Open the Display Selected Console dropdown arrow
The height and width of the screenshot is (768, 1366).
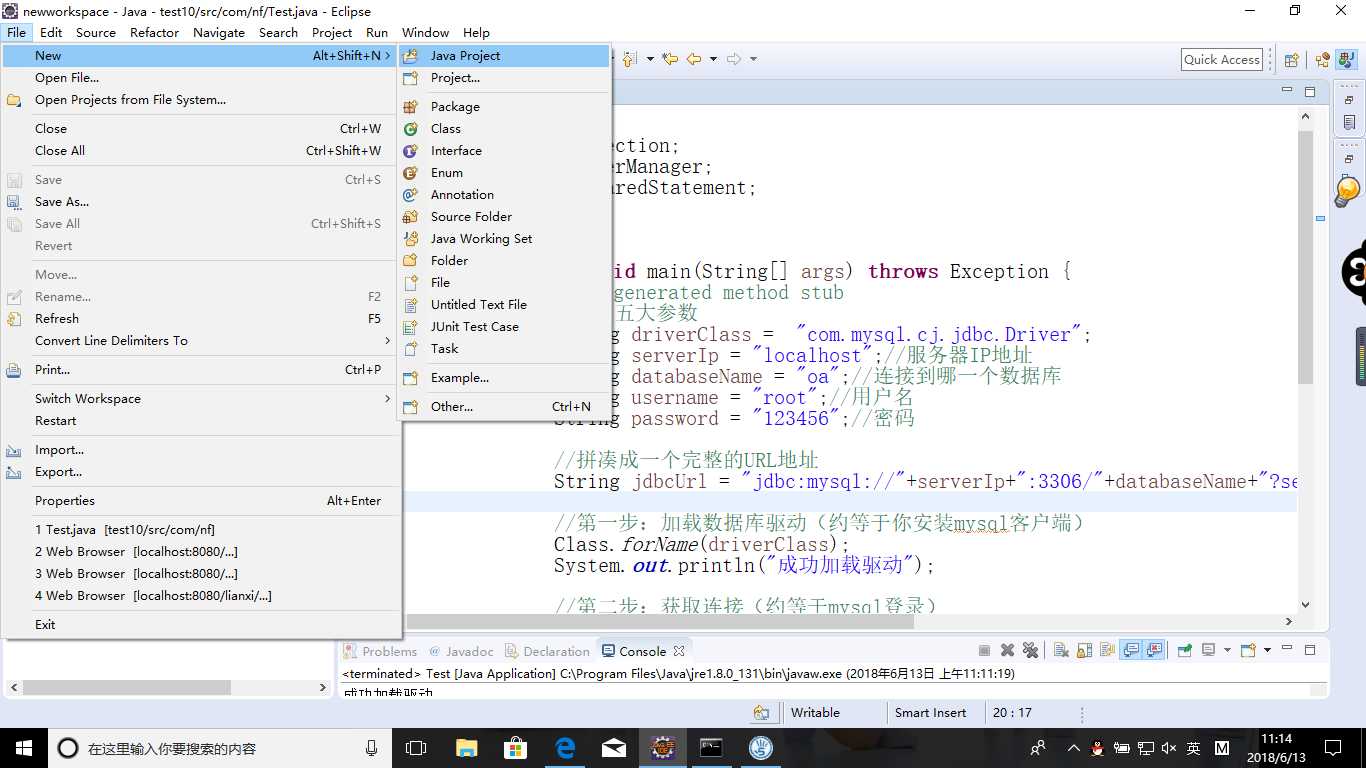click(1227, 651)
